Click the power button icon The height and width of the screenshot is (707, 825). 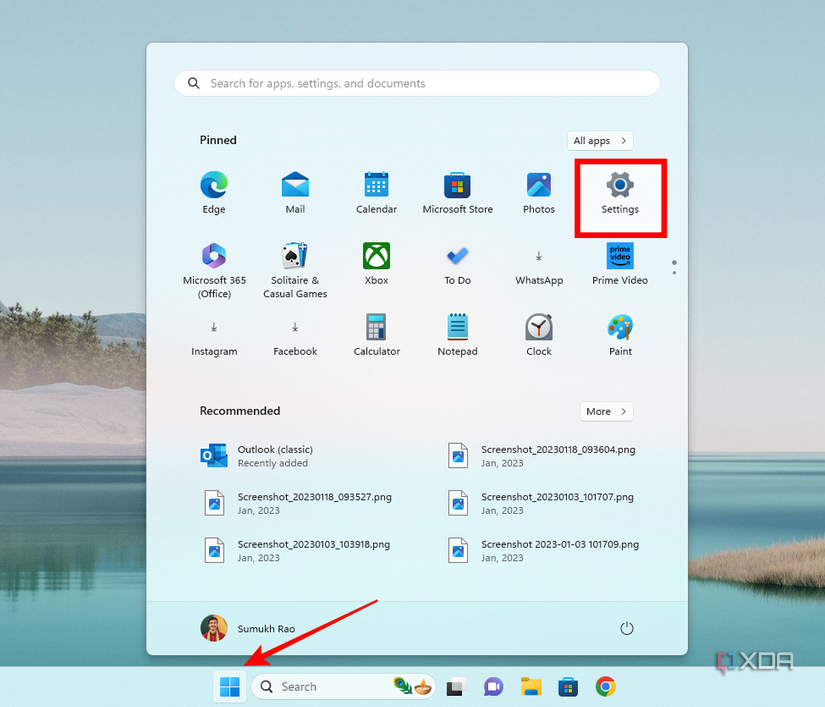[x=627, y=628]
